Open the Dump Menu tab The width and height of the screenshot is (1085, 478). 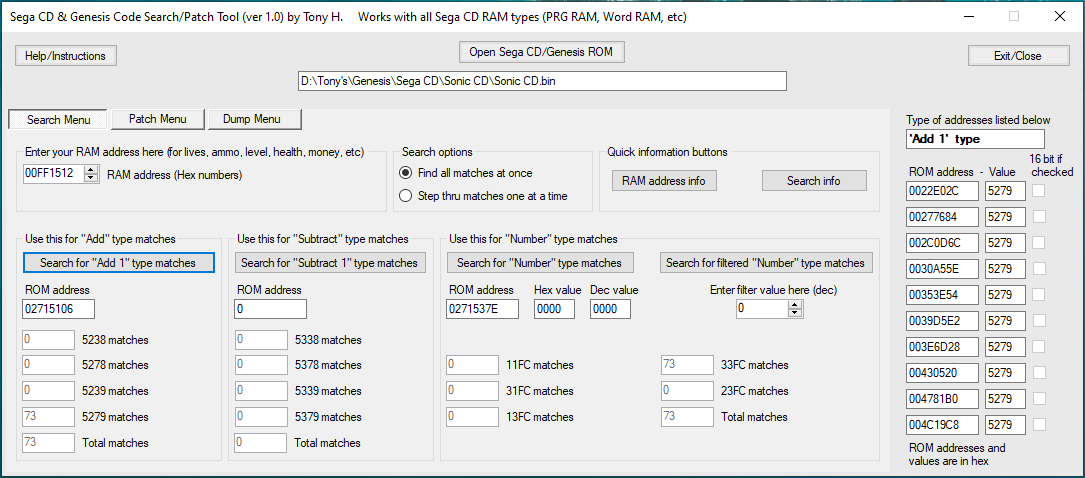tap(254, 119)
